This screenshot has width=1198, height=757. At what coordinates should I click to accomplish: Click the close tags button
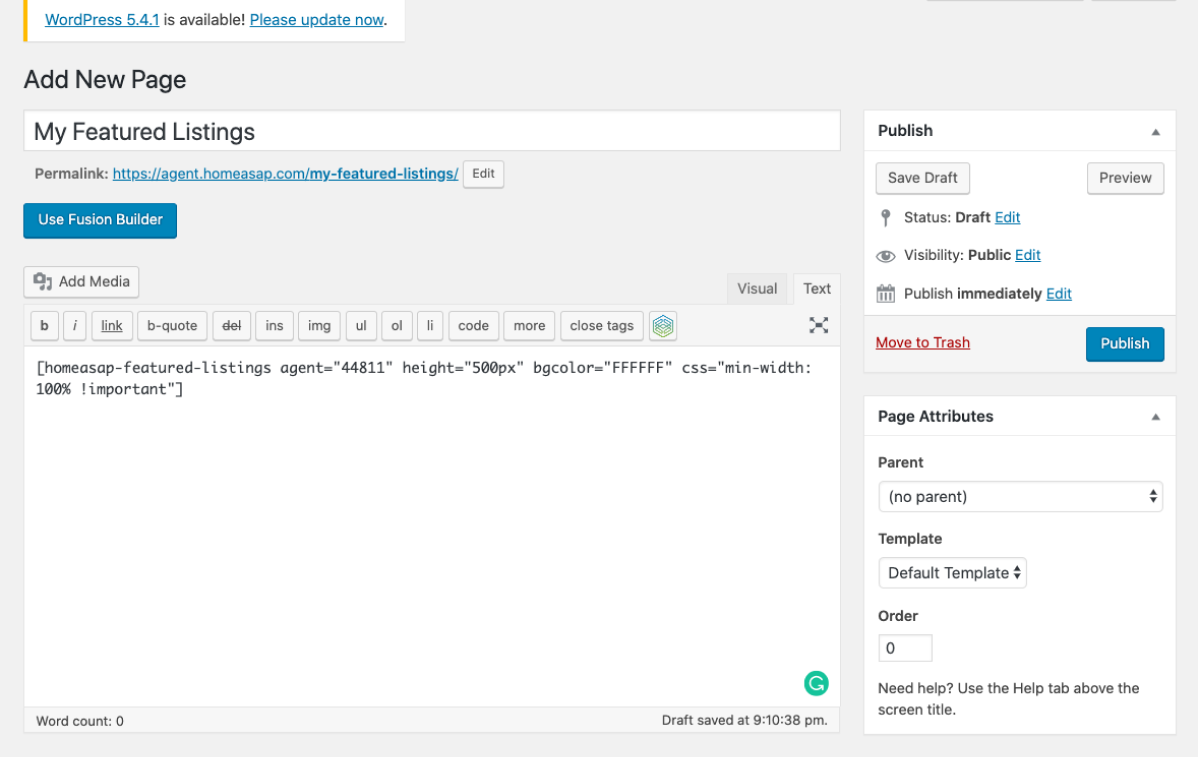coord(602,325)
